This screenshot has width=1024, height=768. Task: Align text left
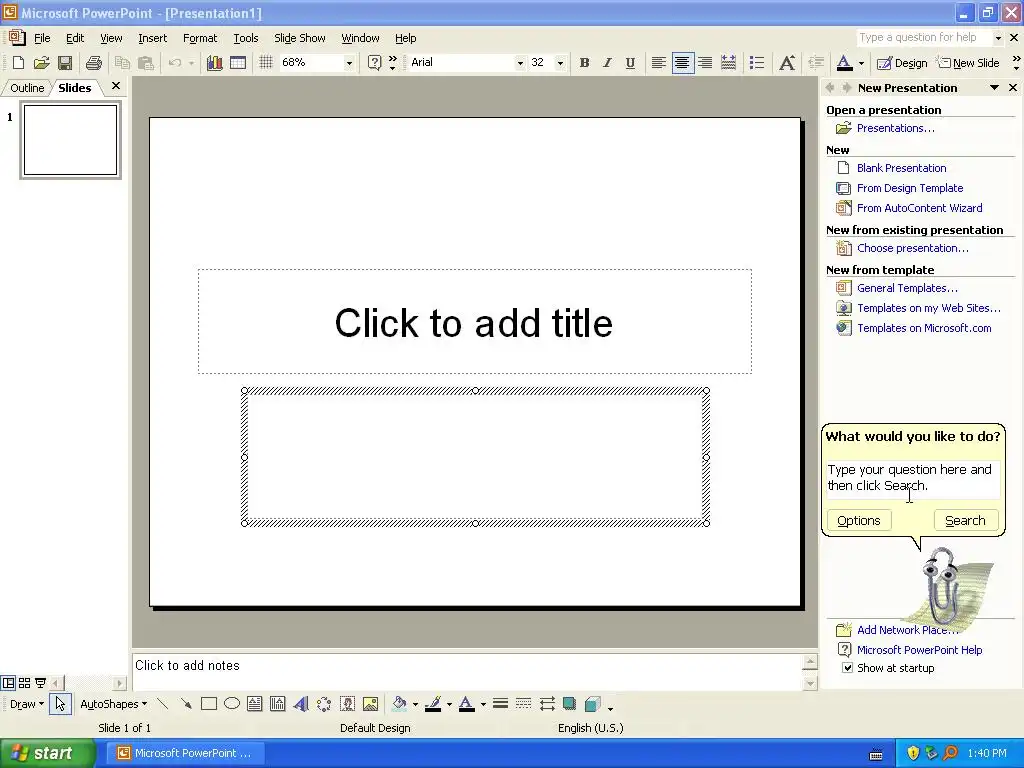coord(659,63)
